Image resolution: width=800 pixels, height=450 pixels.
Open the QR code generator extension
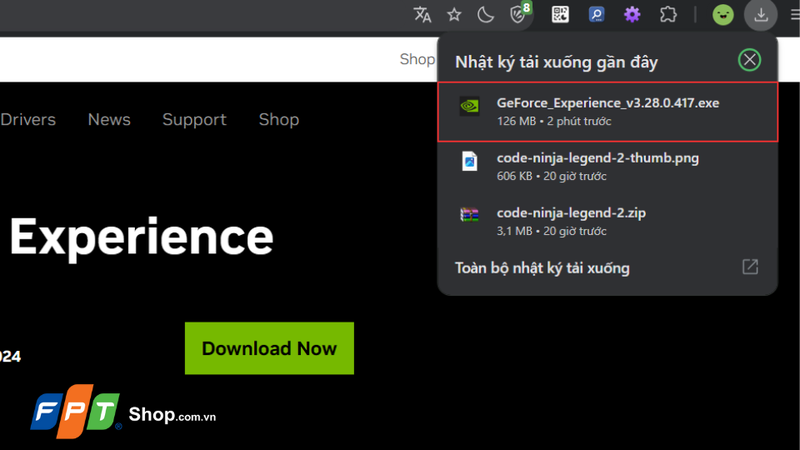(x=560, y=14)
